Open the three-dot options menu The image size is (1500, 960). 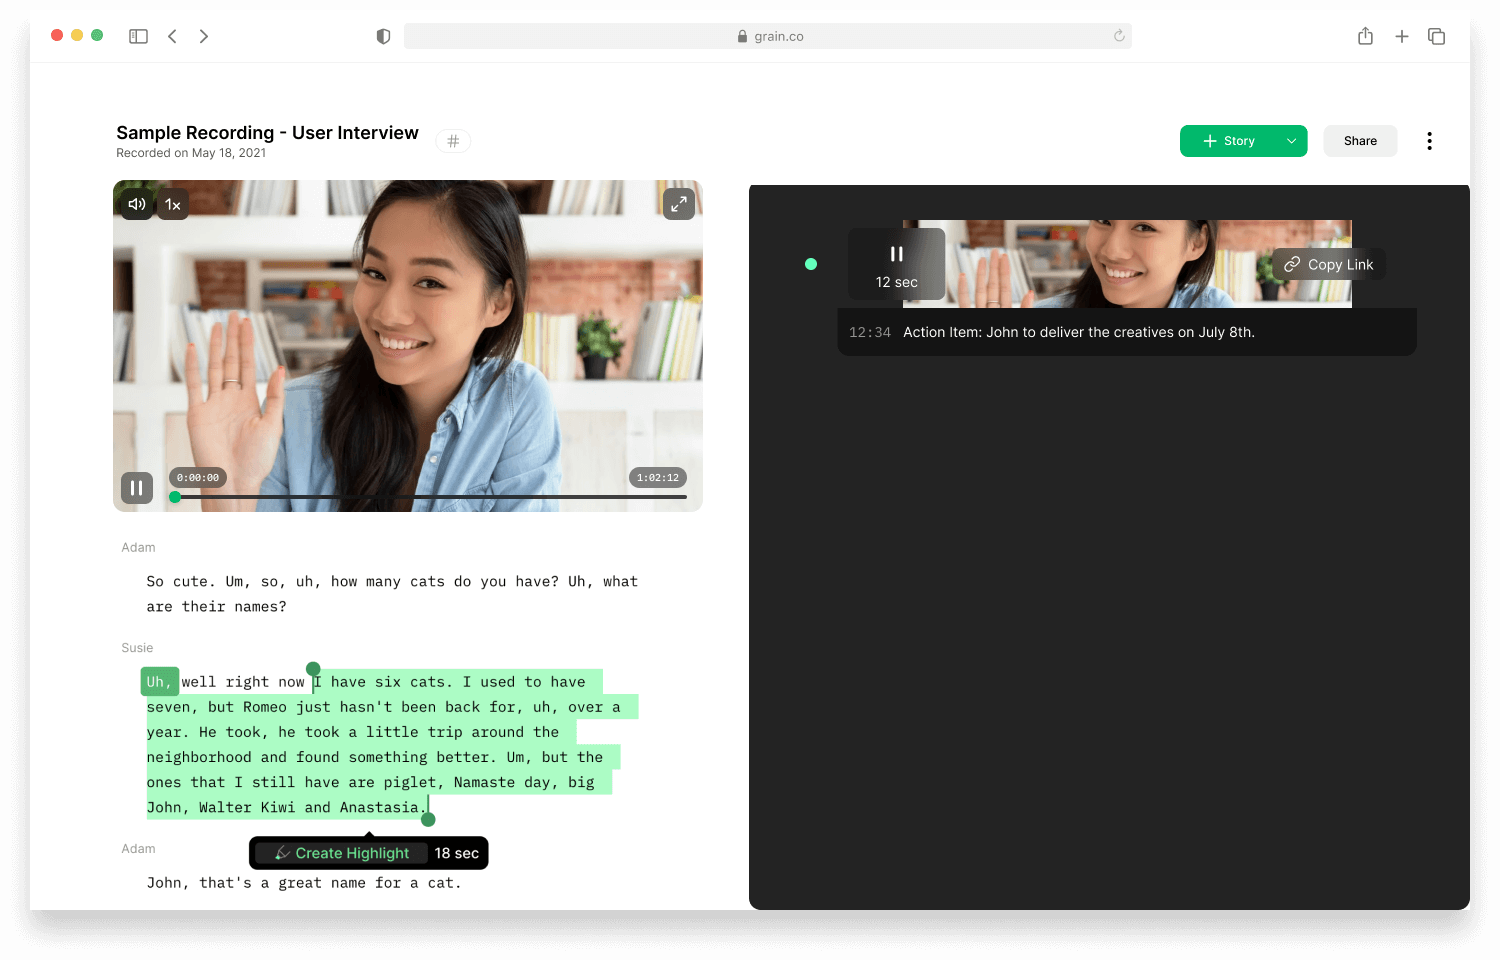(1429, 140)
